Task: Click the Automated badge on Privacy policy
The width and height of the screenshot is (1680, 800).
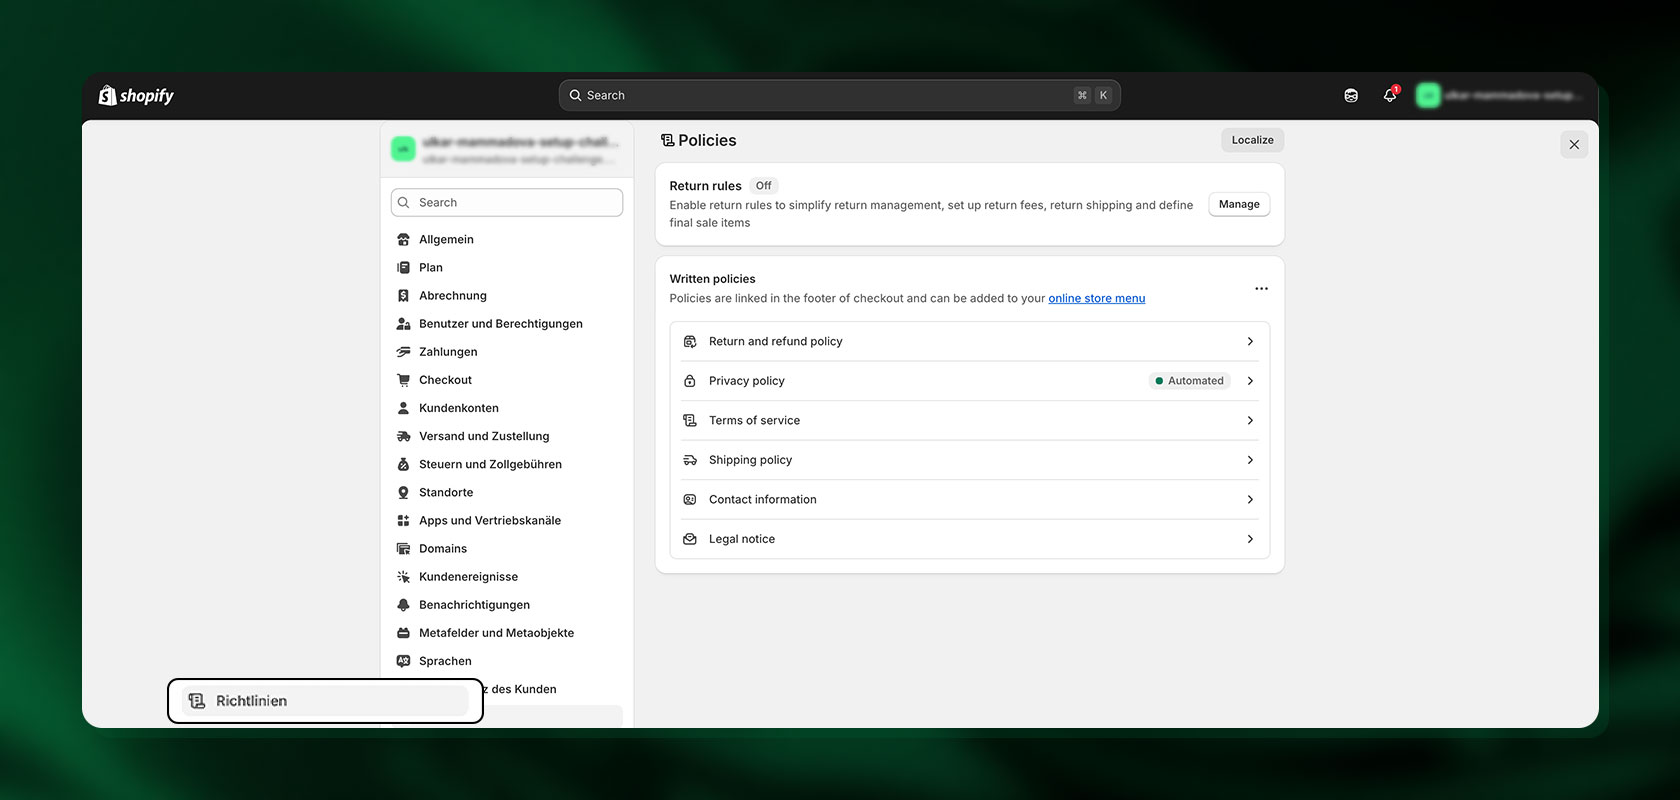Action: [x=1189, y=381]
